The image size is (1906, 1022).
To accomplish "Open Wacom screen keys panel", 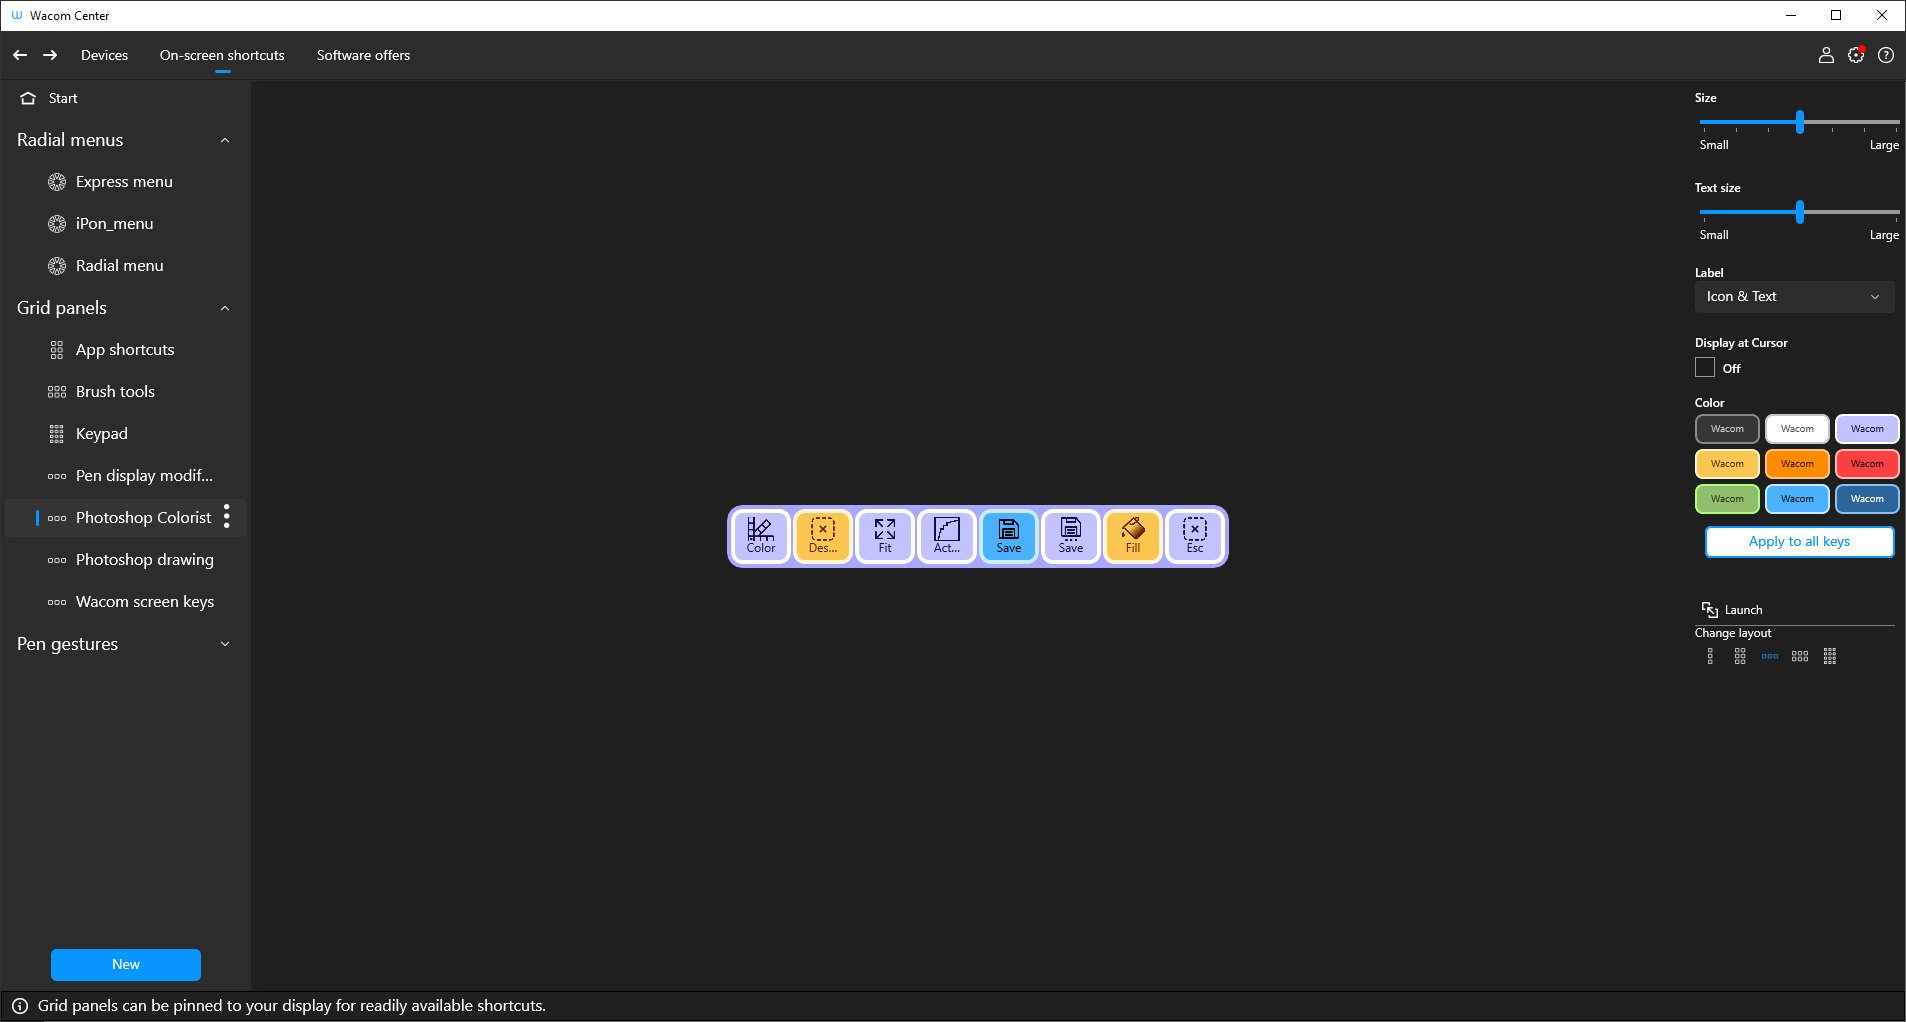I will (125, 602).
